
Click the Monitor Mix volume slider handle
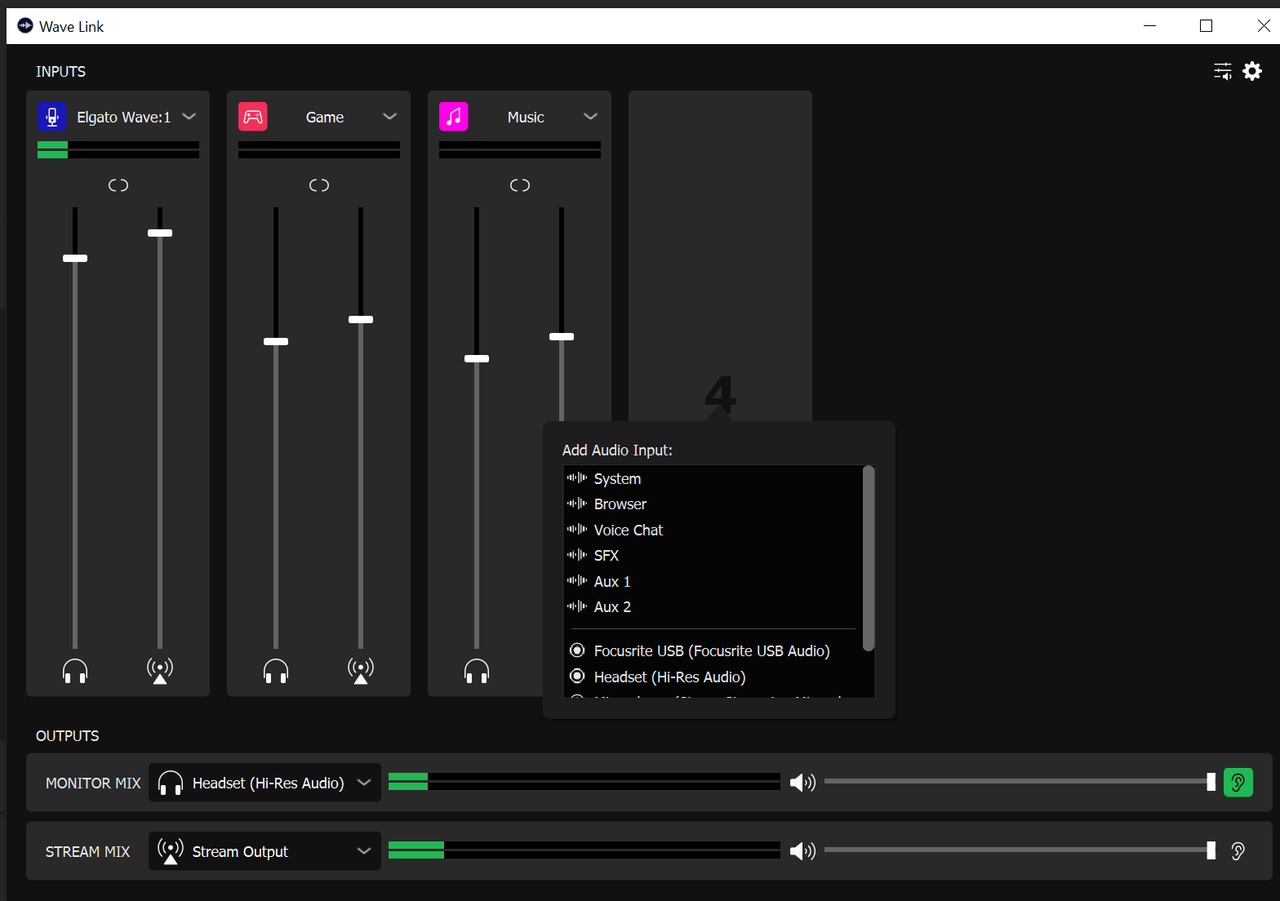(x=1211, y=782)
